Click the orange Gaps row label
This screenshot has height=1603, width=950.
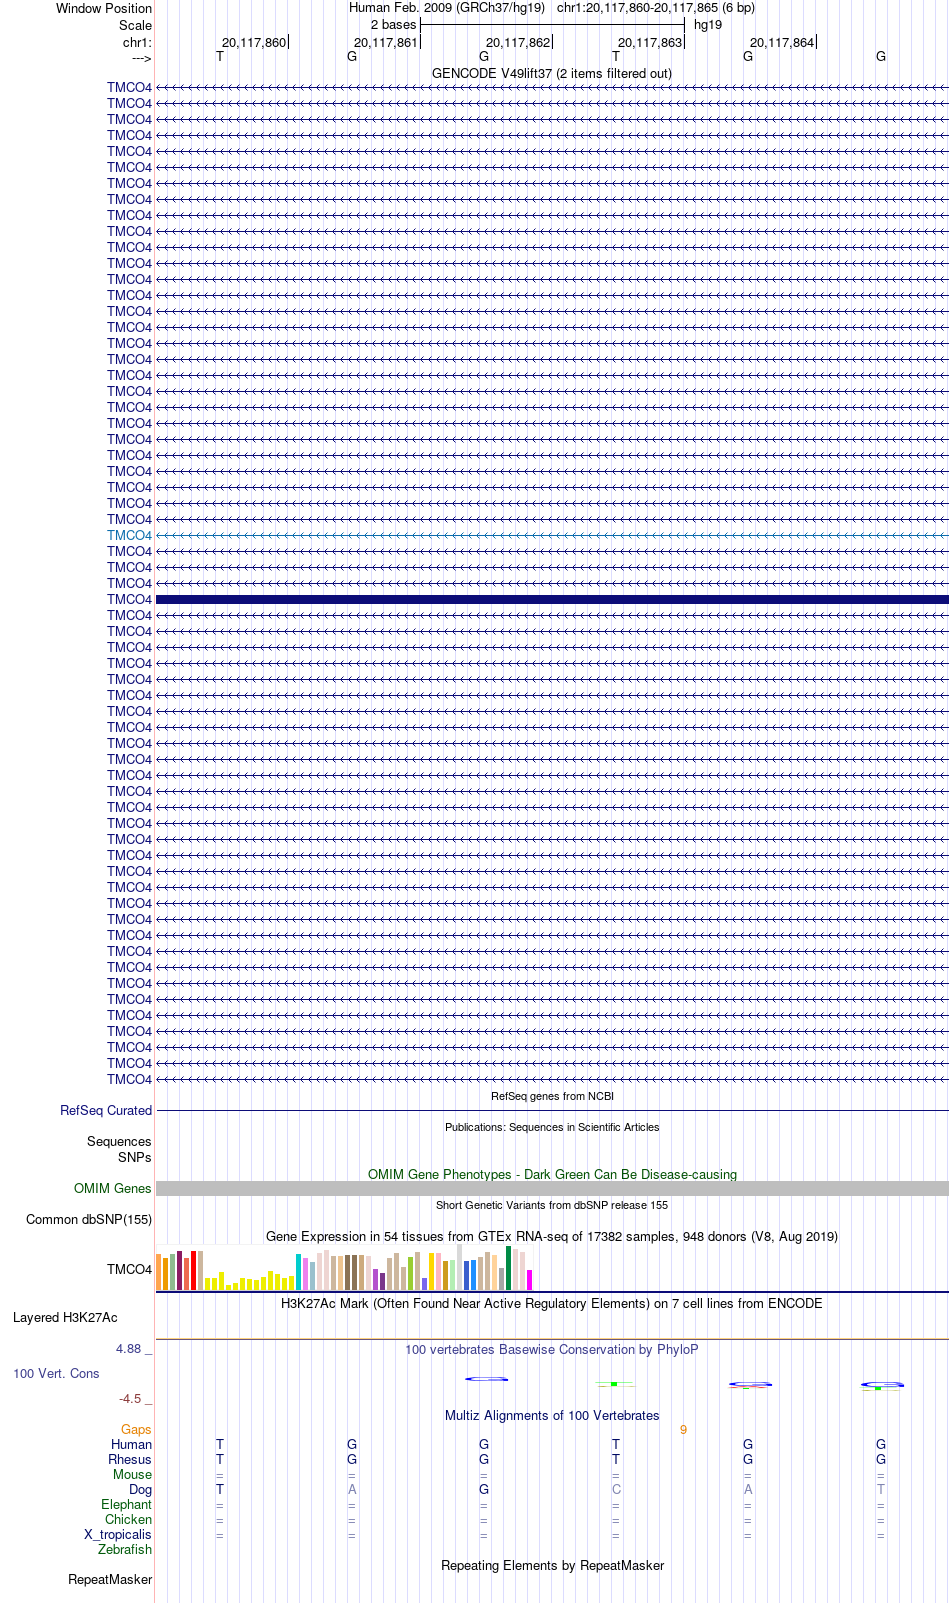click(136, 1429)
